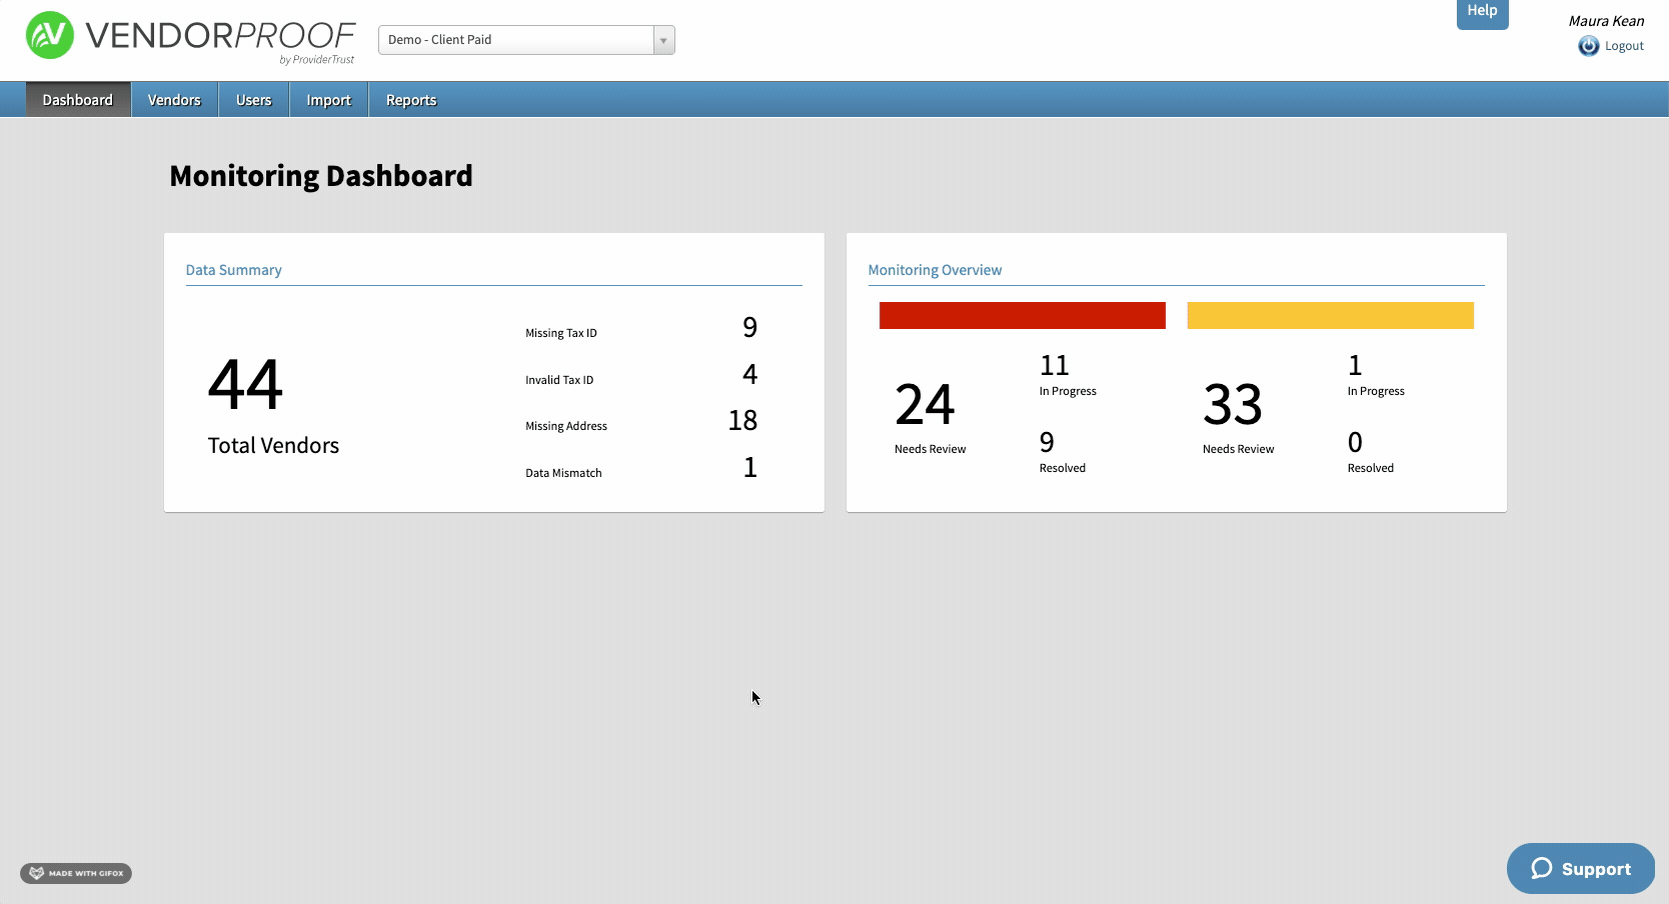Go to the Users tab
1669x904 pixels.
(x=254, y=100)
